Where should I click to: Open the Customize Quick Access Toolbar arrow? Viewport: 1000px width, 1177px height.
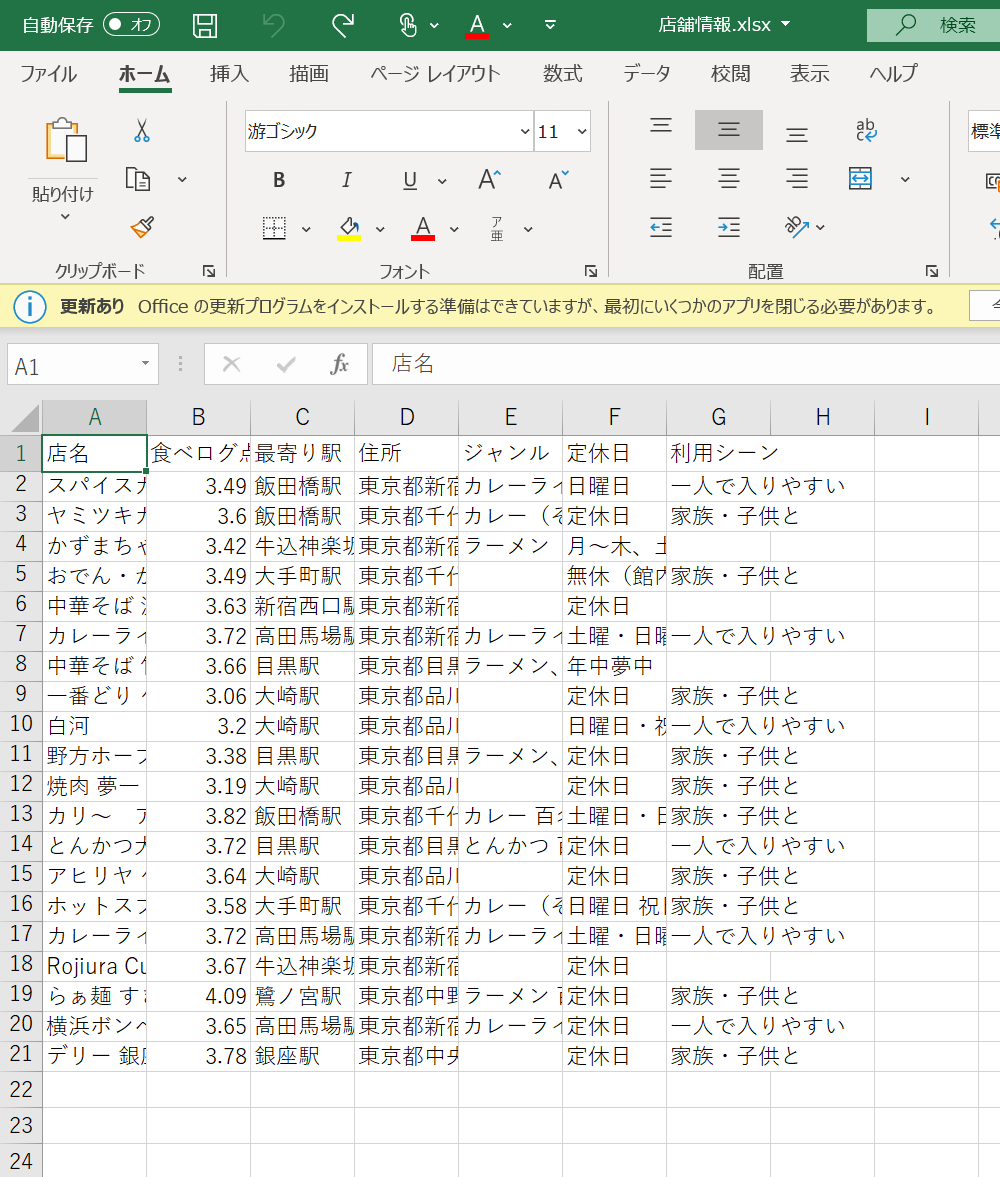550,25
